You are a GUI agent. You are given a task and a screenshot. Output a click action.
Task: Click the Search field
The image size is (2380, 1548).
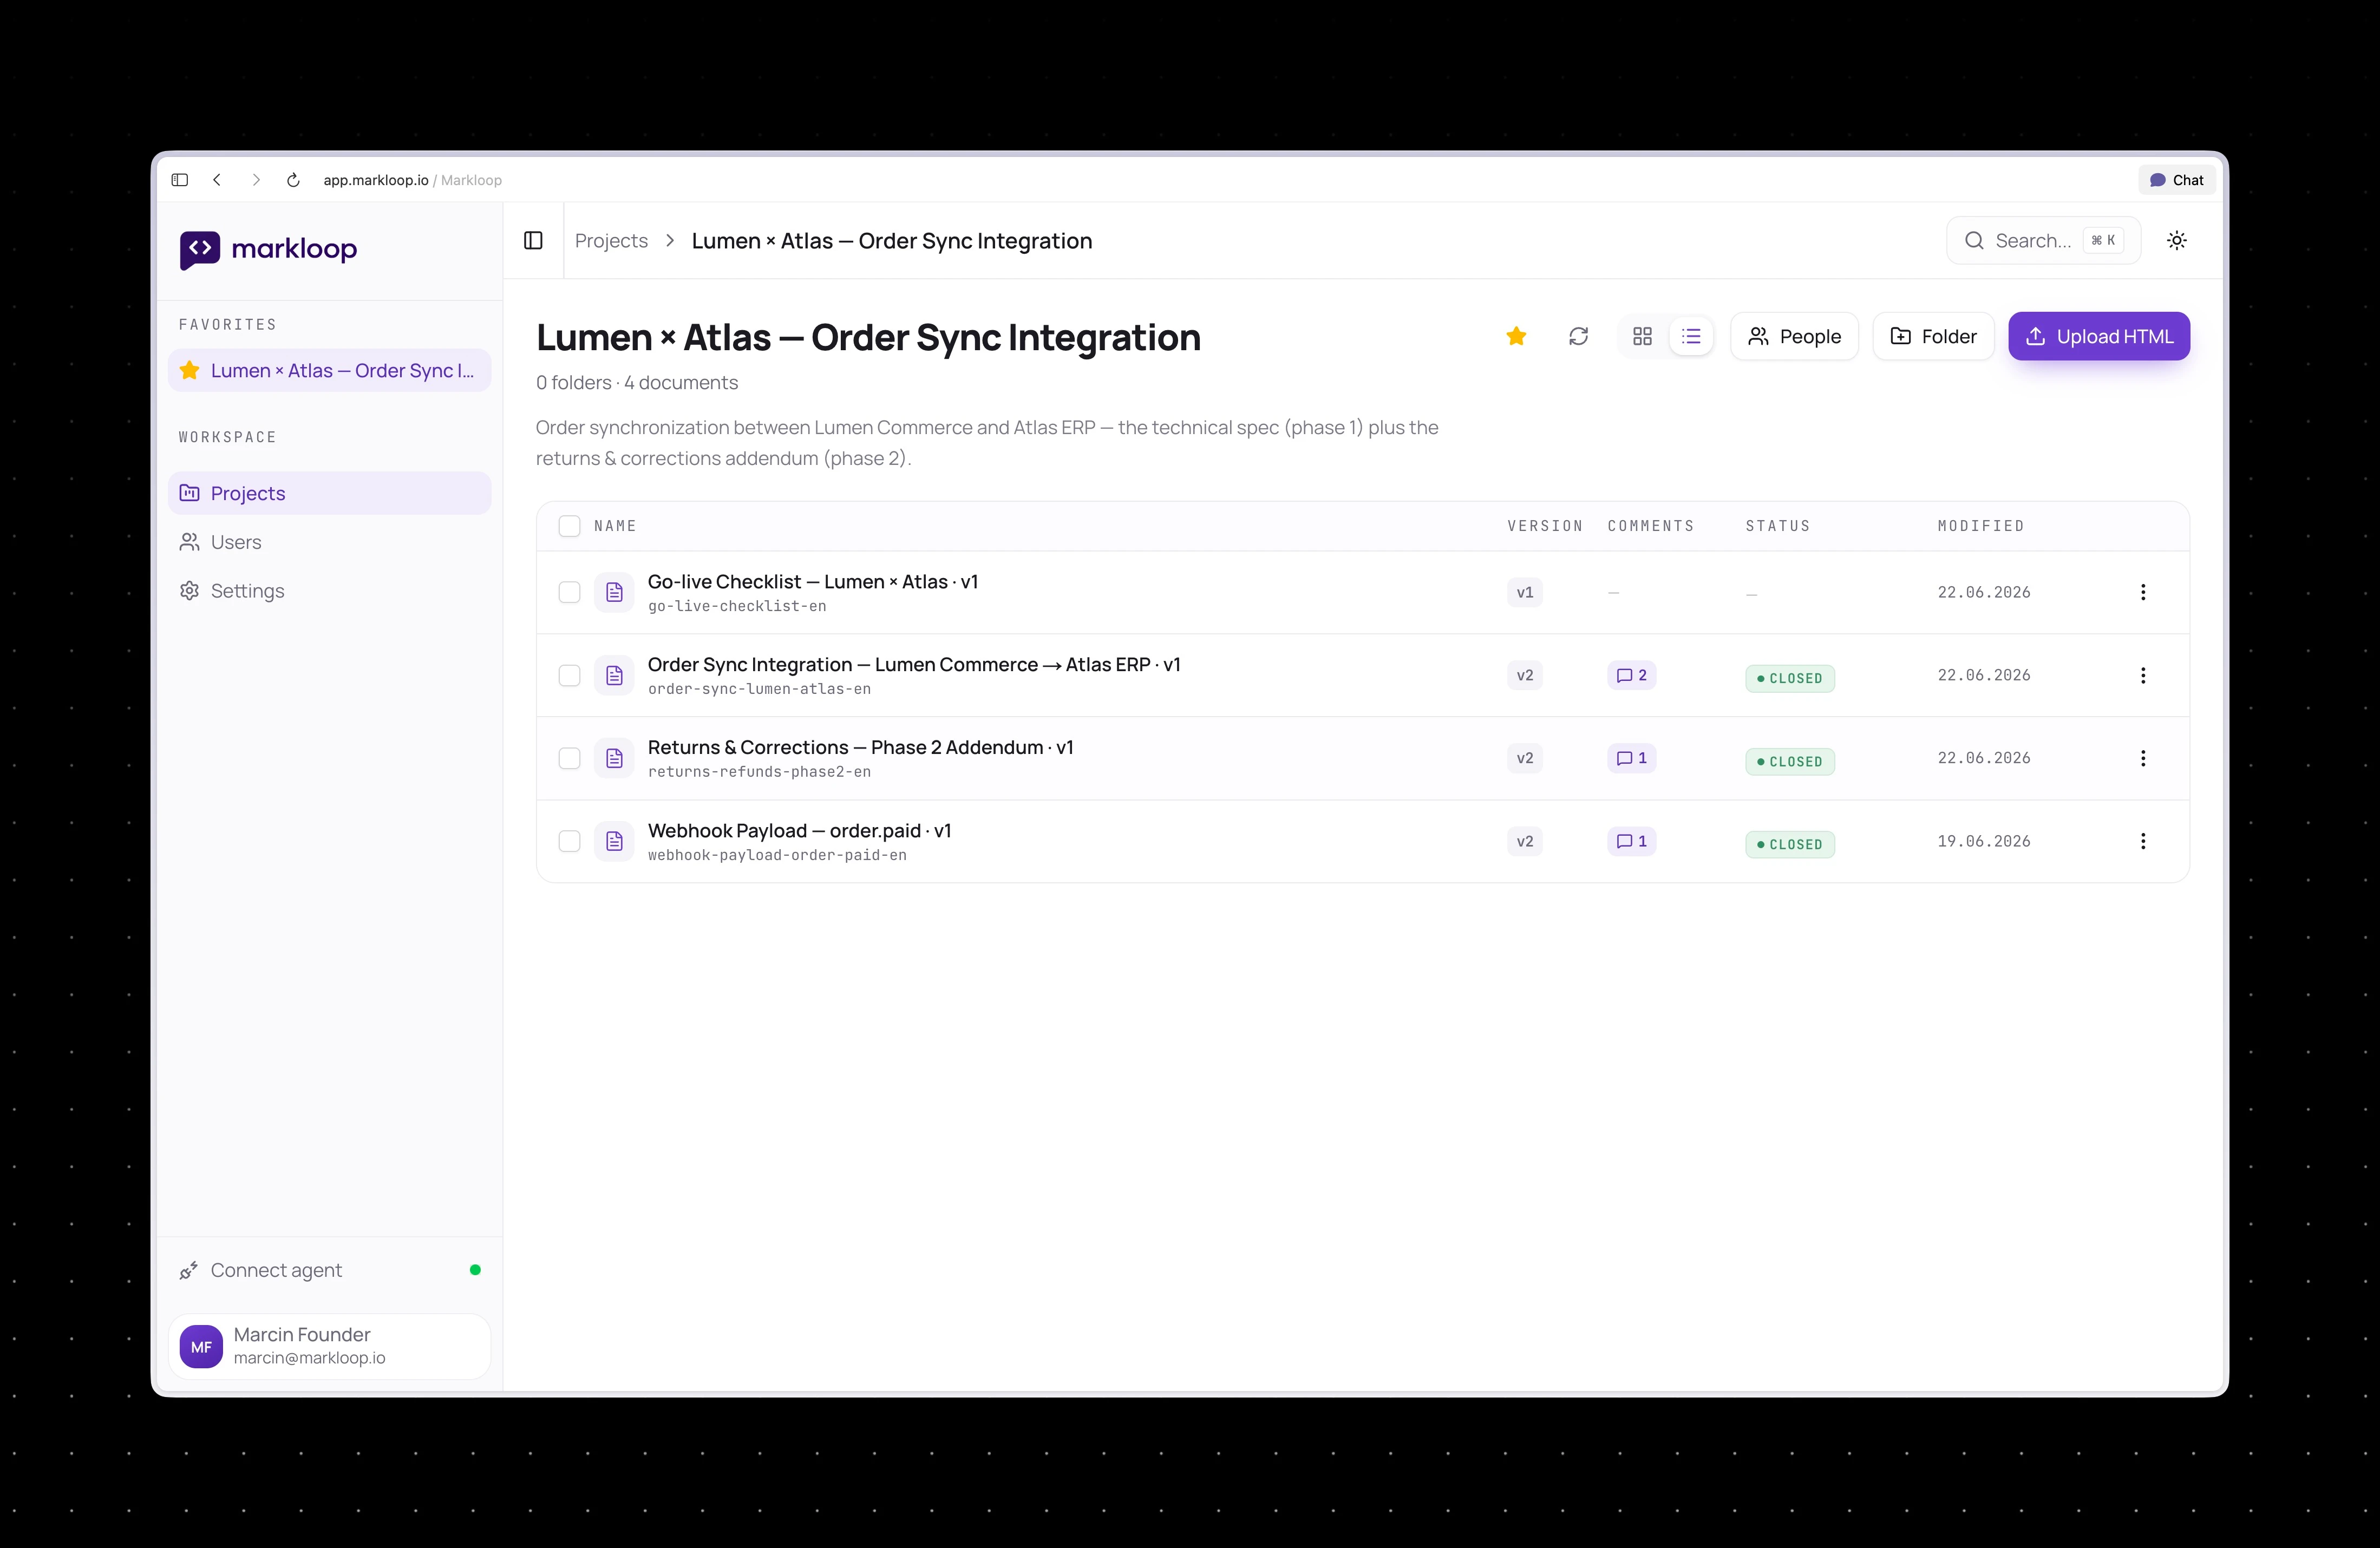pos(2043,240)
